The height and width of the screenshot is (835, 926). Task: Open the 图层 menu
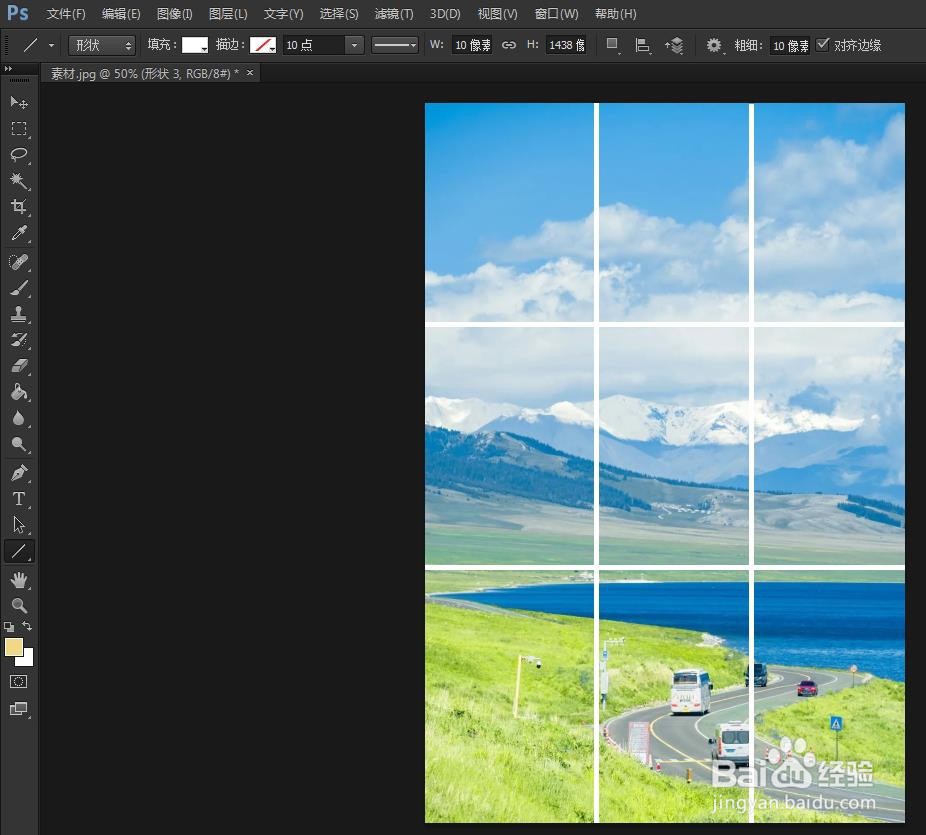click(227, 13)
